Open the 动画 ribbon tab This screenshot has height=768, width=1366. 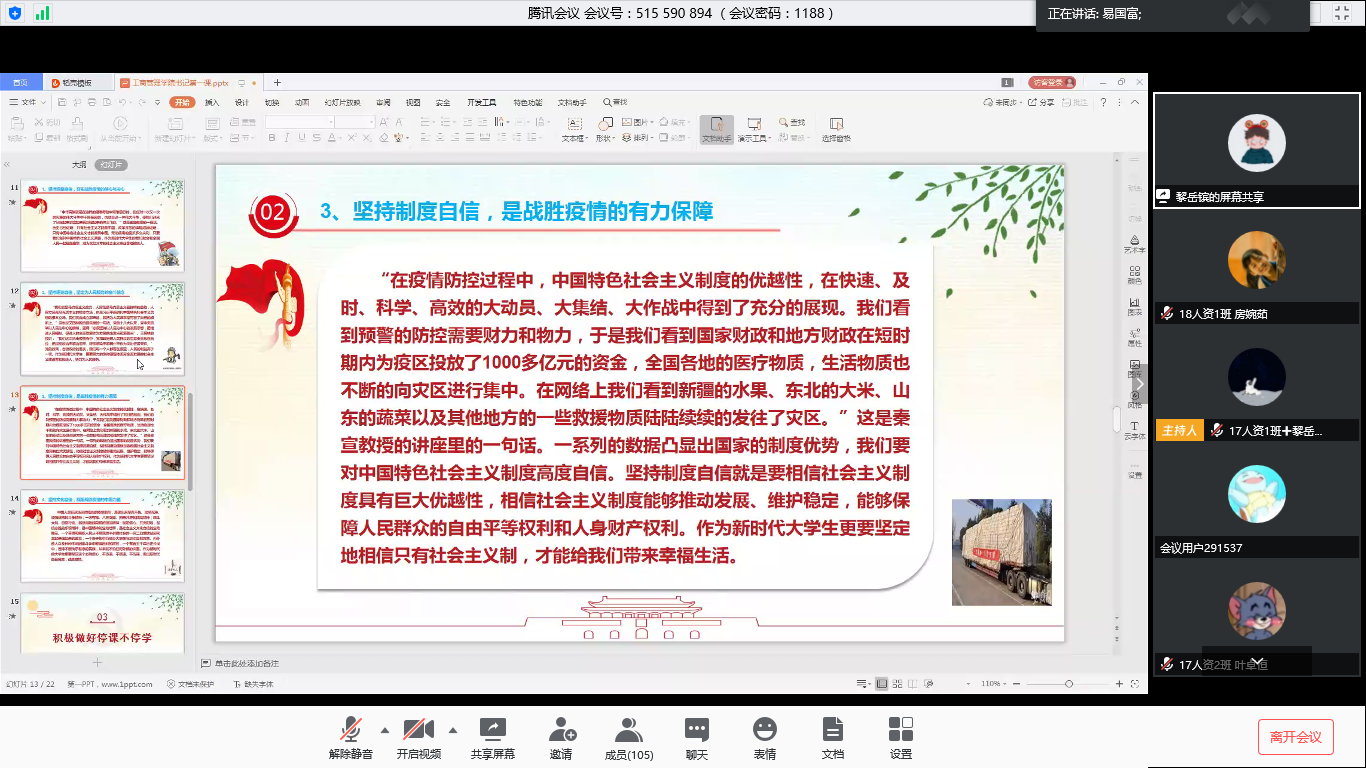301,102
